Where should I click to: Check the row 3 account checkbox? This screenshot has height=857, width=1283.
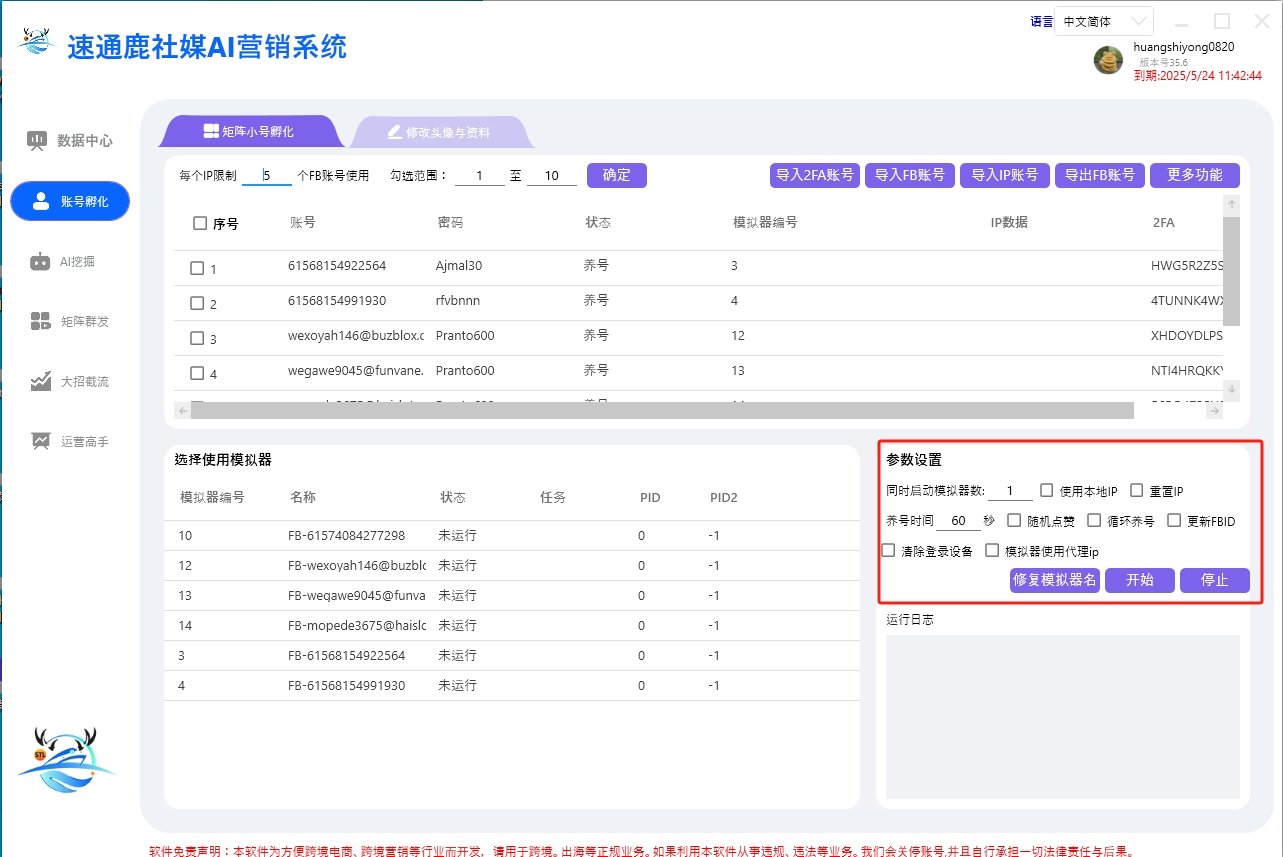pos(197,338)
